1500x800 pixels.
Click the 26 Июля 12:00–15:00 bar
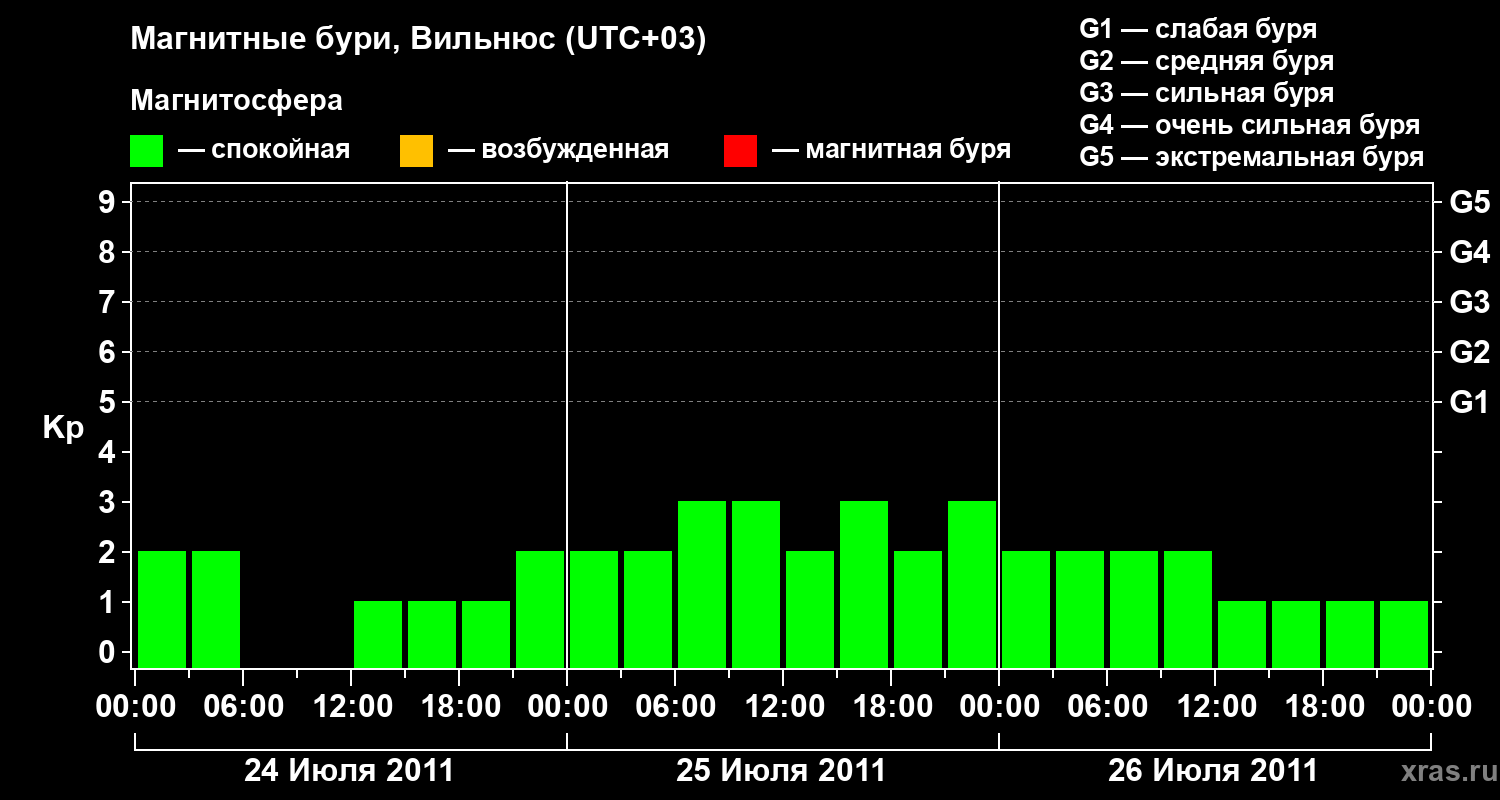tap(1242, 634)
